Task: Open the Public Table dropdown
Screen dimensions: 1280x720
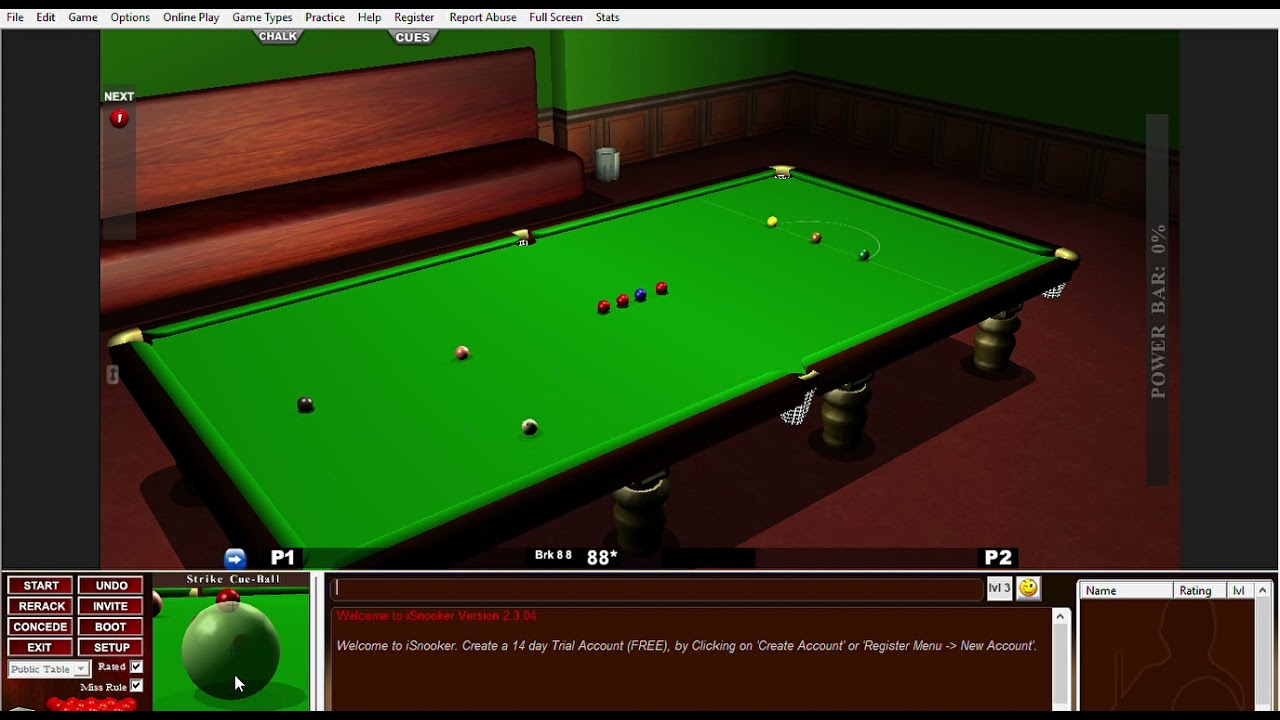Action: click(49, 669)
